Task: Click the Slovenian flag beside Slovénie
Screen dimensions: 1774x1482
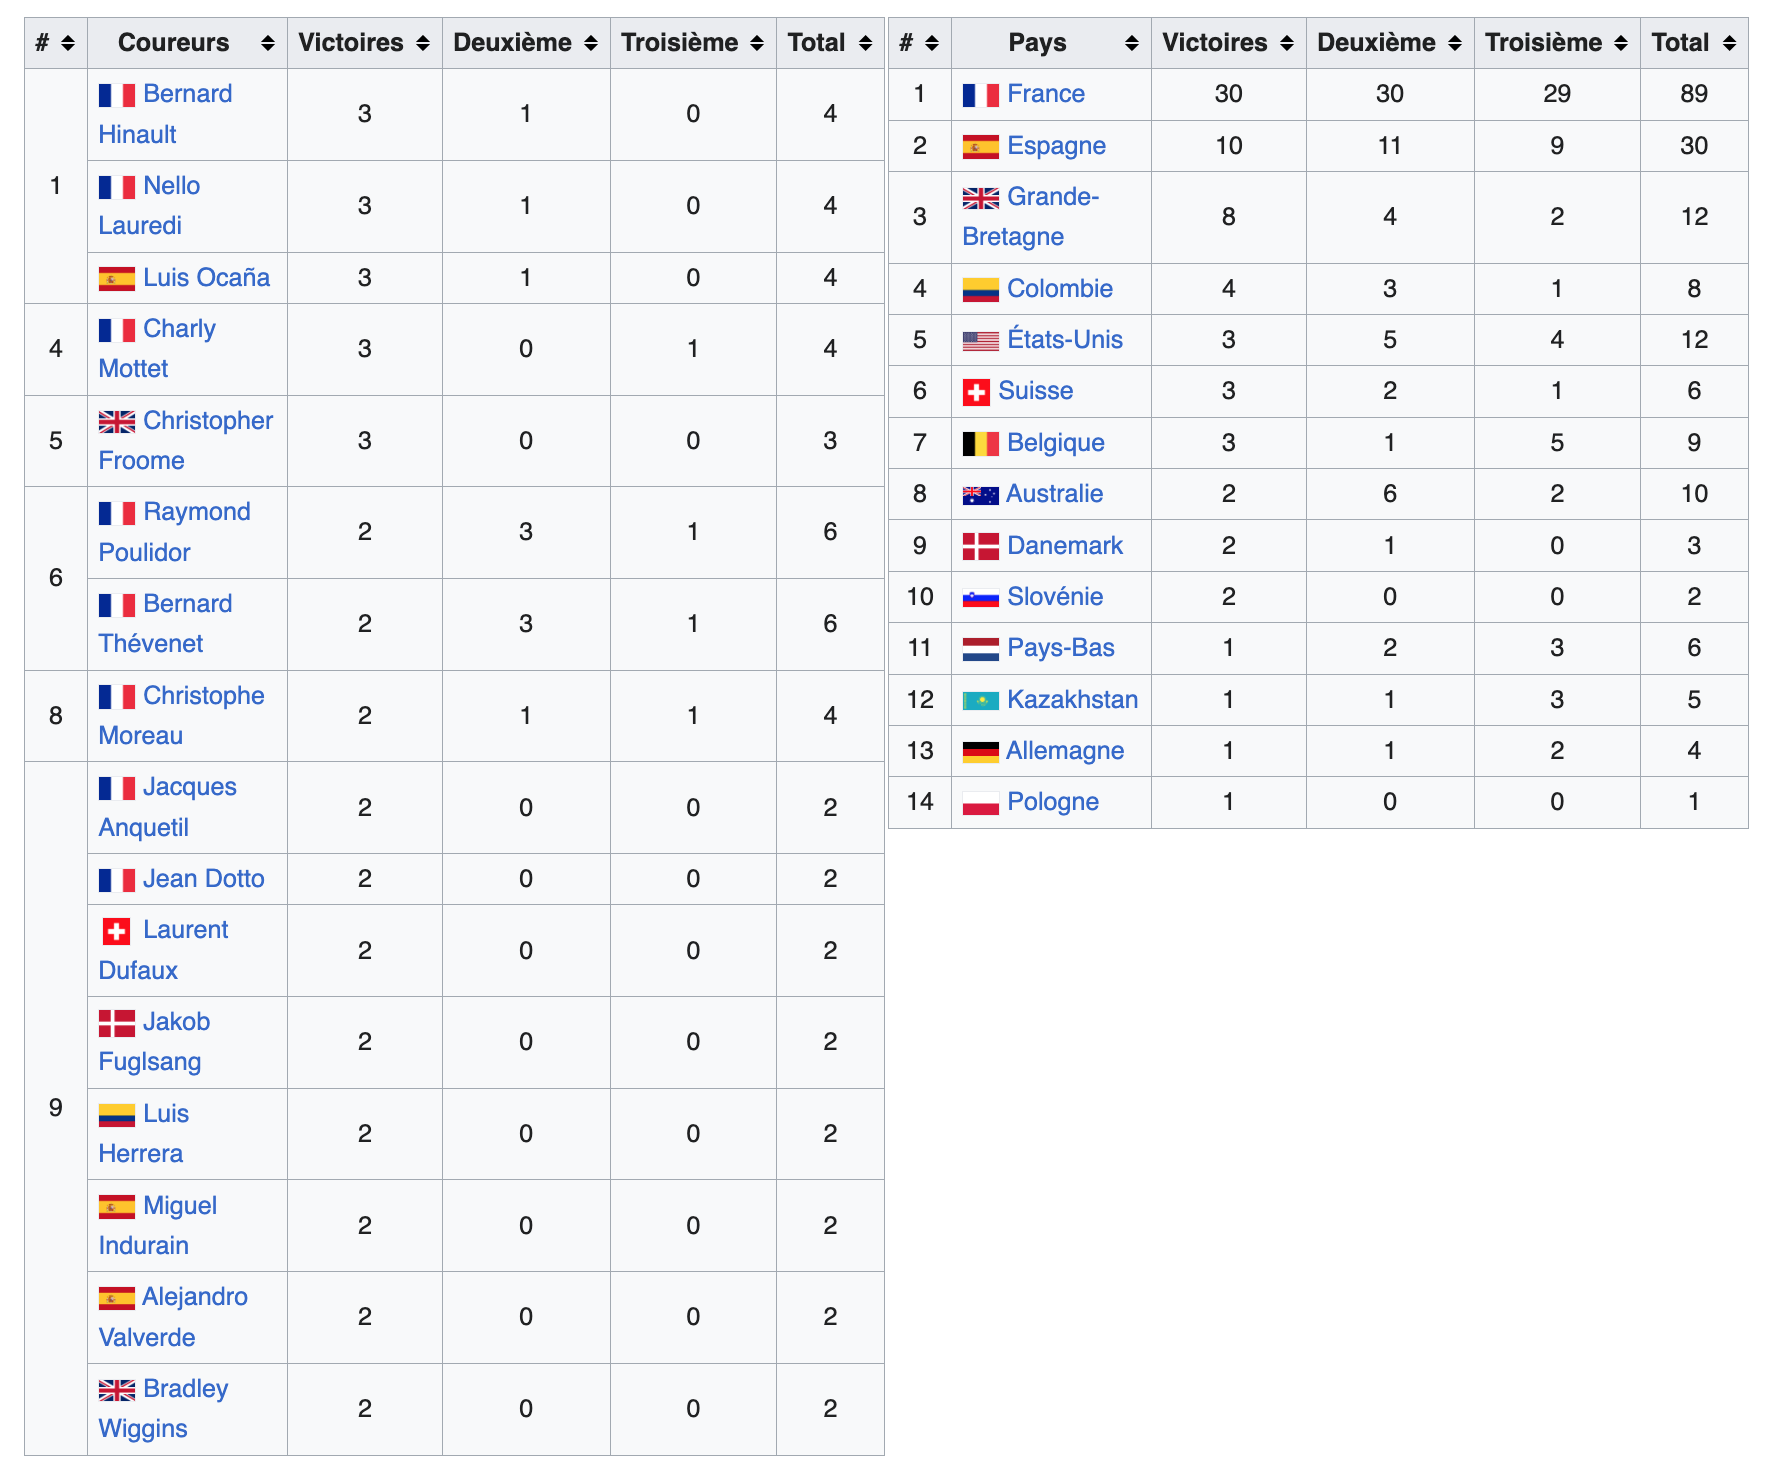Action: (980, 598)
